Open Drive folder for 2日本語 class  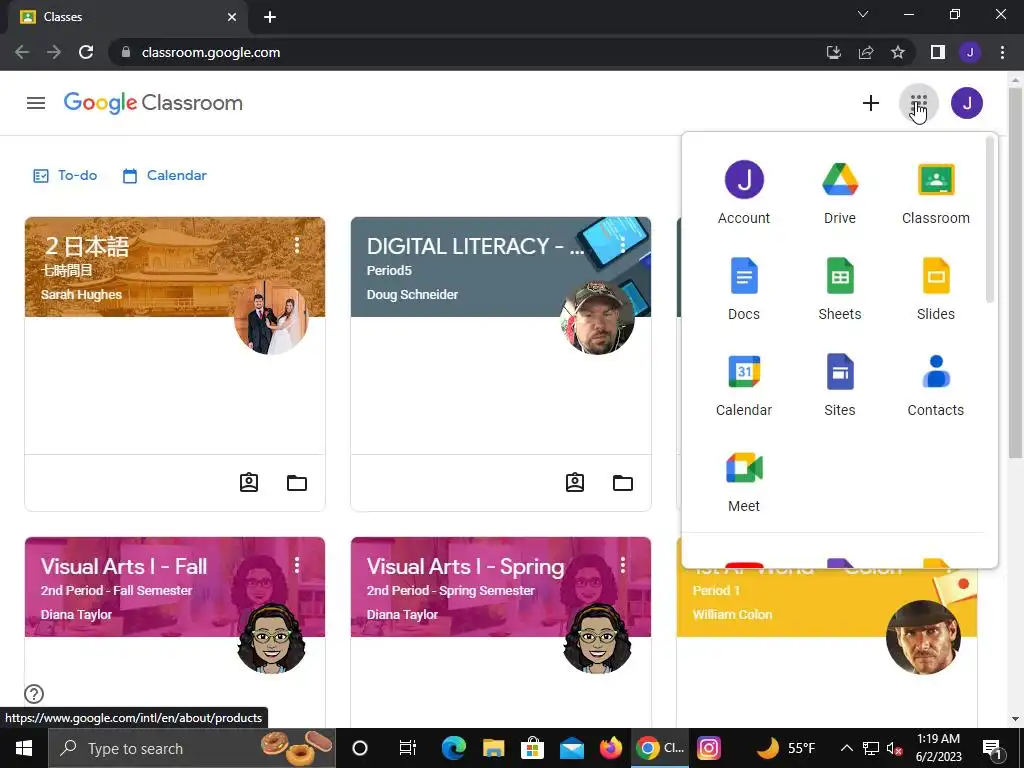pos(297,483)
